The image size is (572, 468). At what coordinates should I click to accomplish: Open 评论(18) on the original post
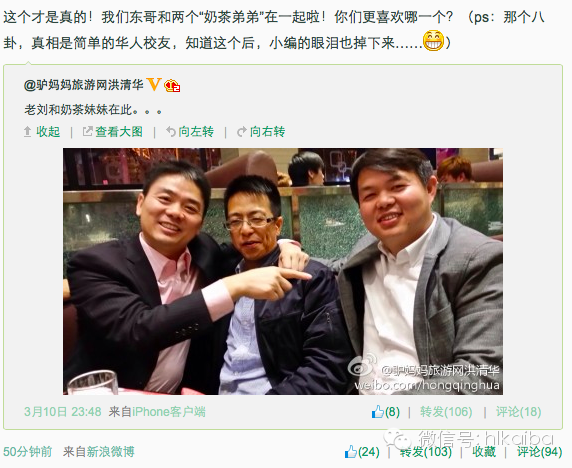click(x=518, y=412)
